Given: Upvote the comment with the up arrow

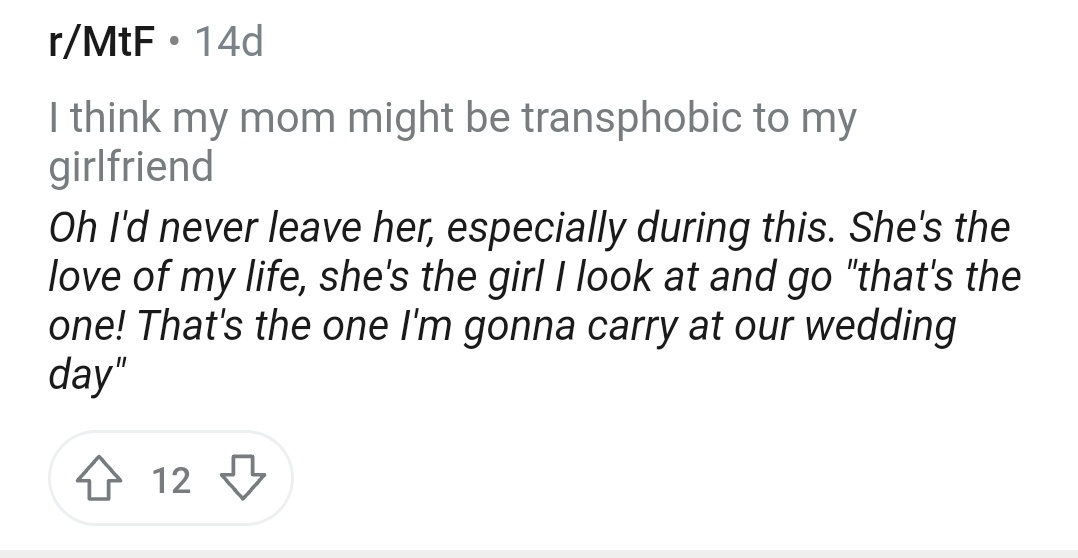Looking at the screenshot, I should [99, 478].
